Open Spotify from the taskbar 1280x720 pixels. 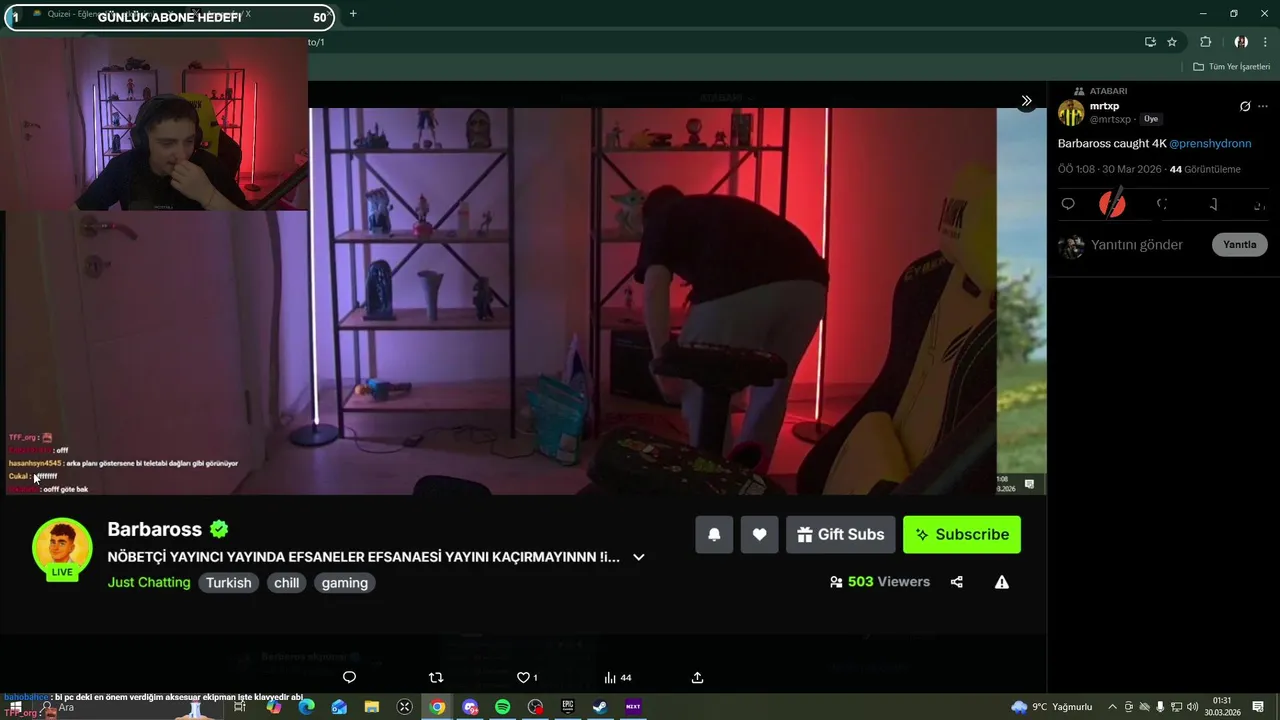click(x=502, y=707)
